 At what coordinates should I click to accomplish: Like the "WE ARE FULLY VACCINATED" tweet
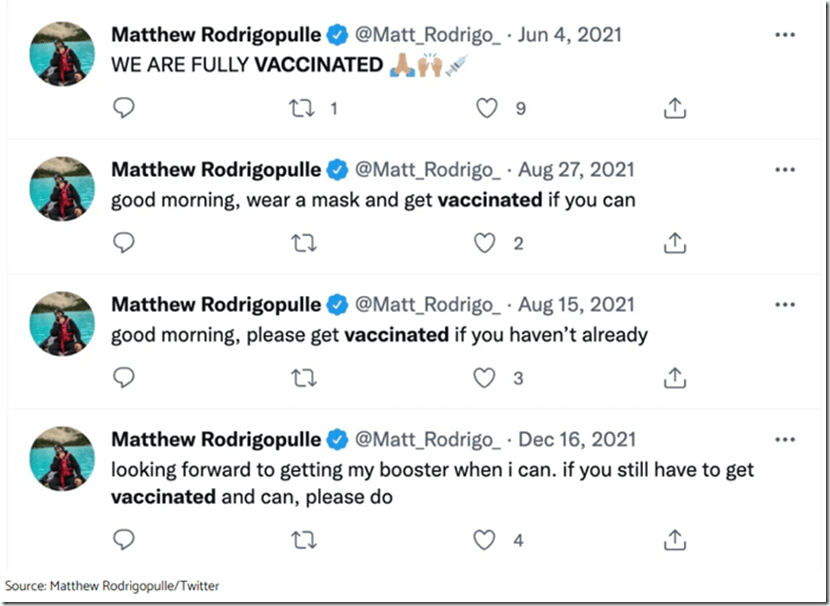click(x=486, y=108)
